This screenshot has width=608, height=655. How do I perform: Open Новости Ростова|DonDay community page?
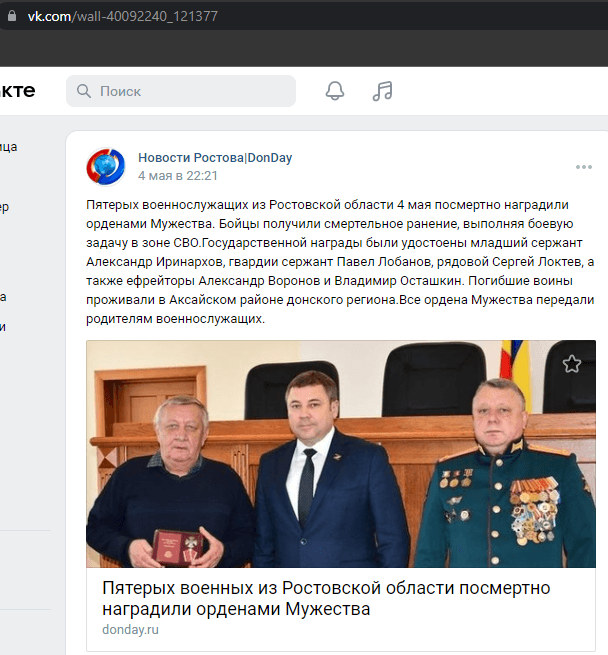coord(215,157)
